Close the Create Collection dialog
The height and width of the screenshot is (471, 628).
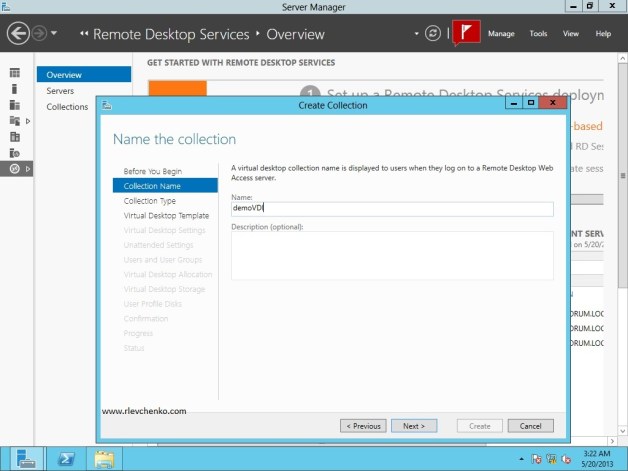click(553, 103)
